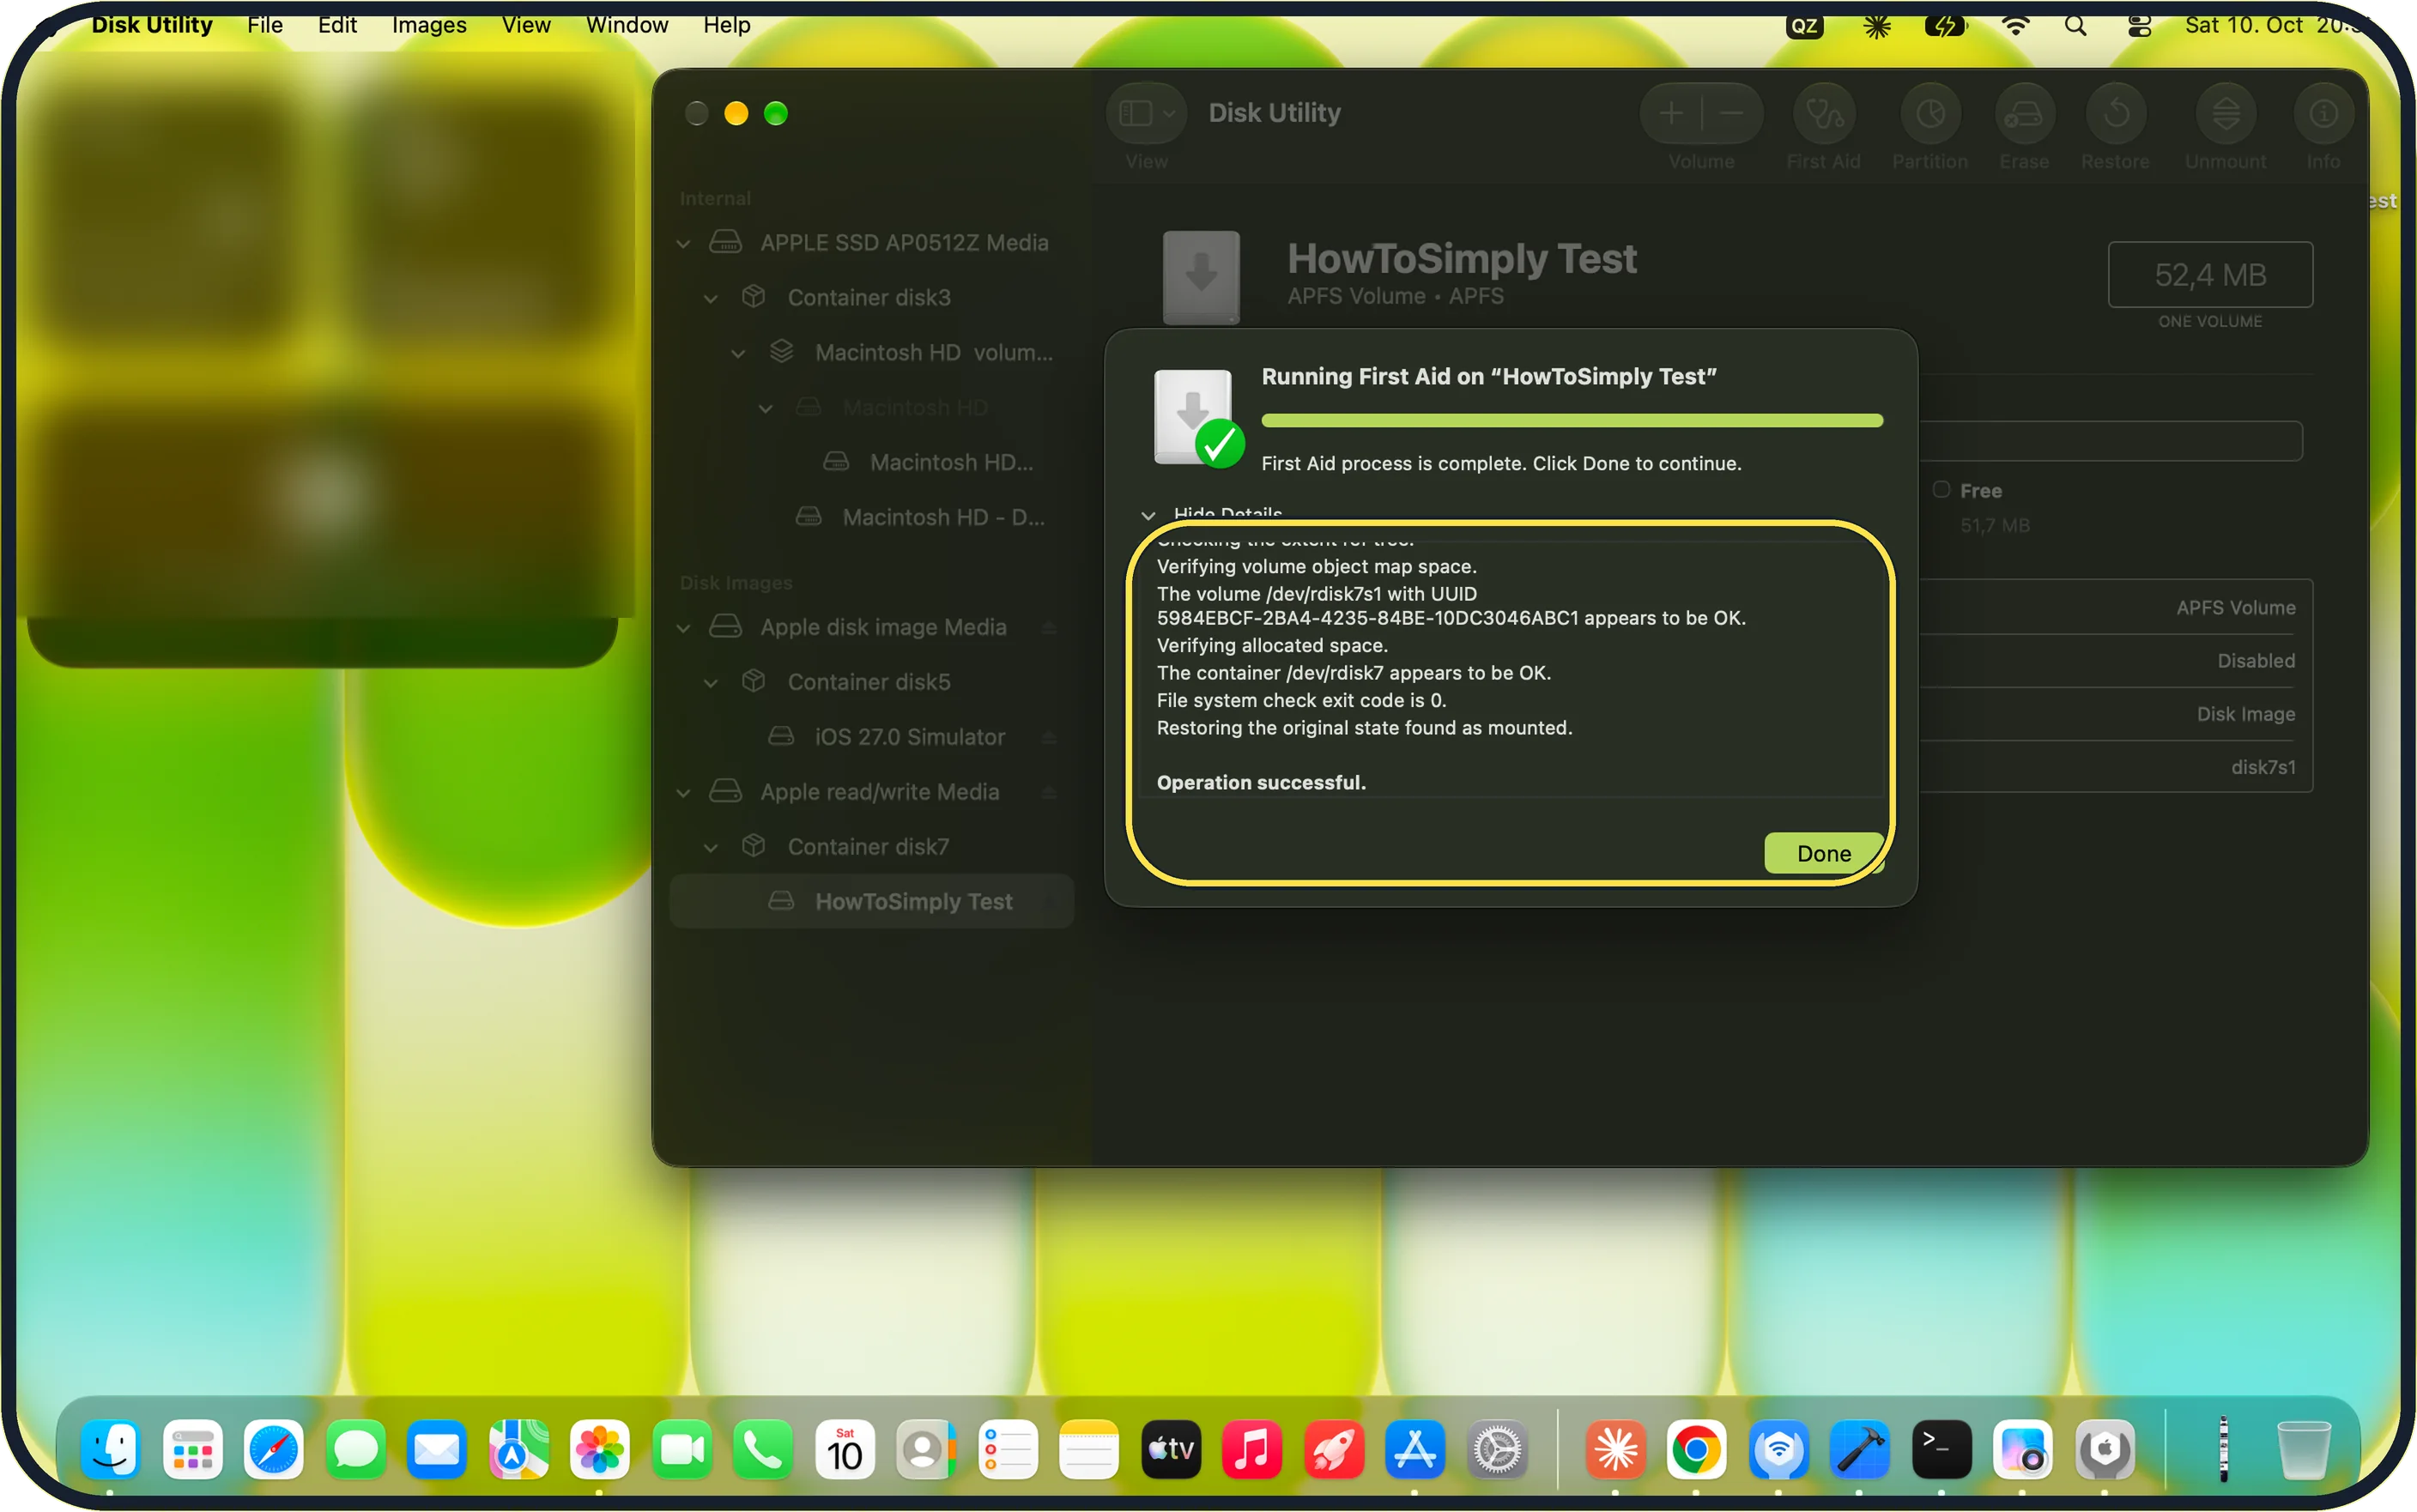Eject Apple disk image Media
Viewport: 2417px width, 1512px height.
[x=1049, y=627]
